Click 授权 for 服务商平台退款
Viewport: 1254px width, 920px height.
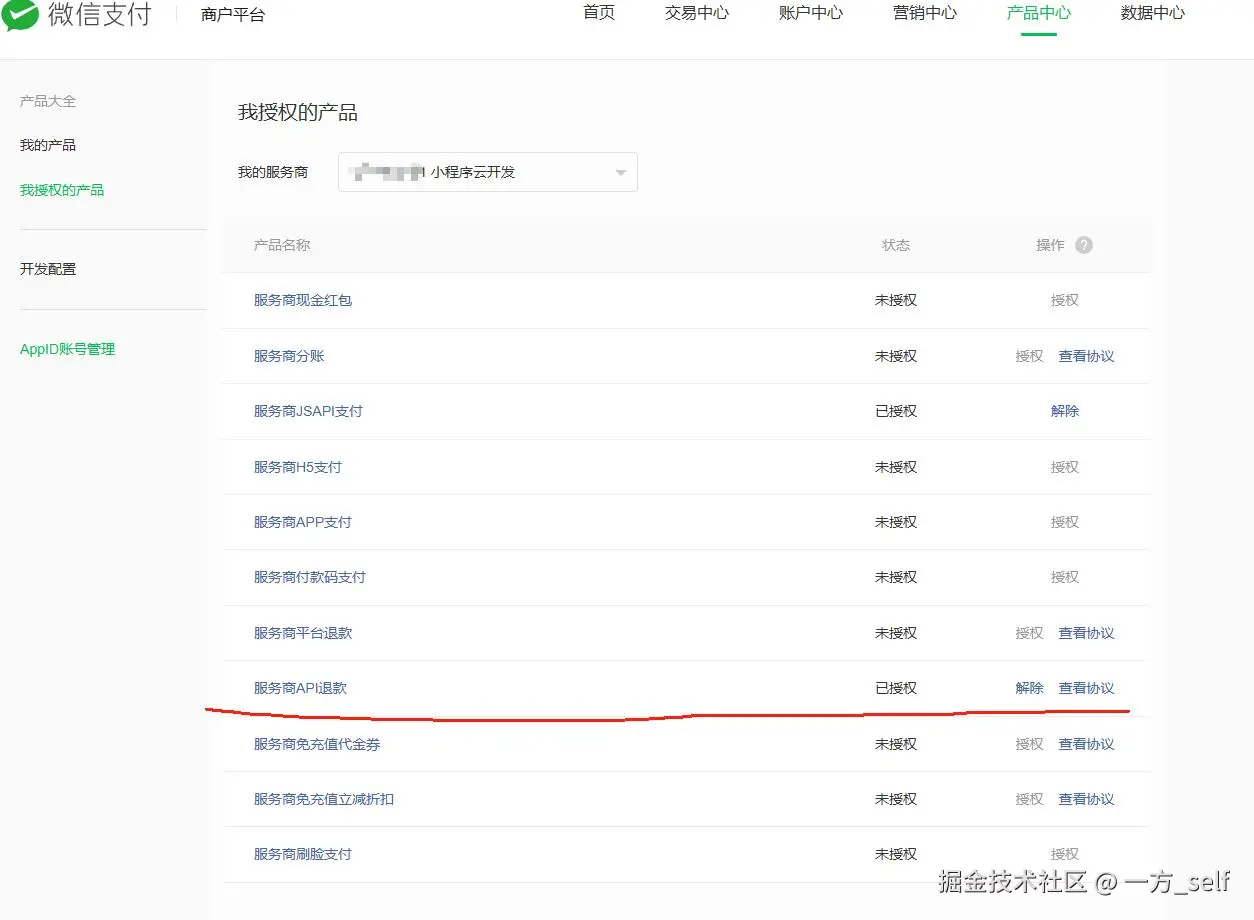[1030, 633]
